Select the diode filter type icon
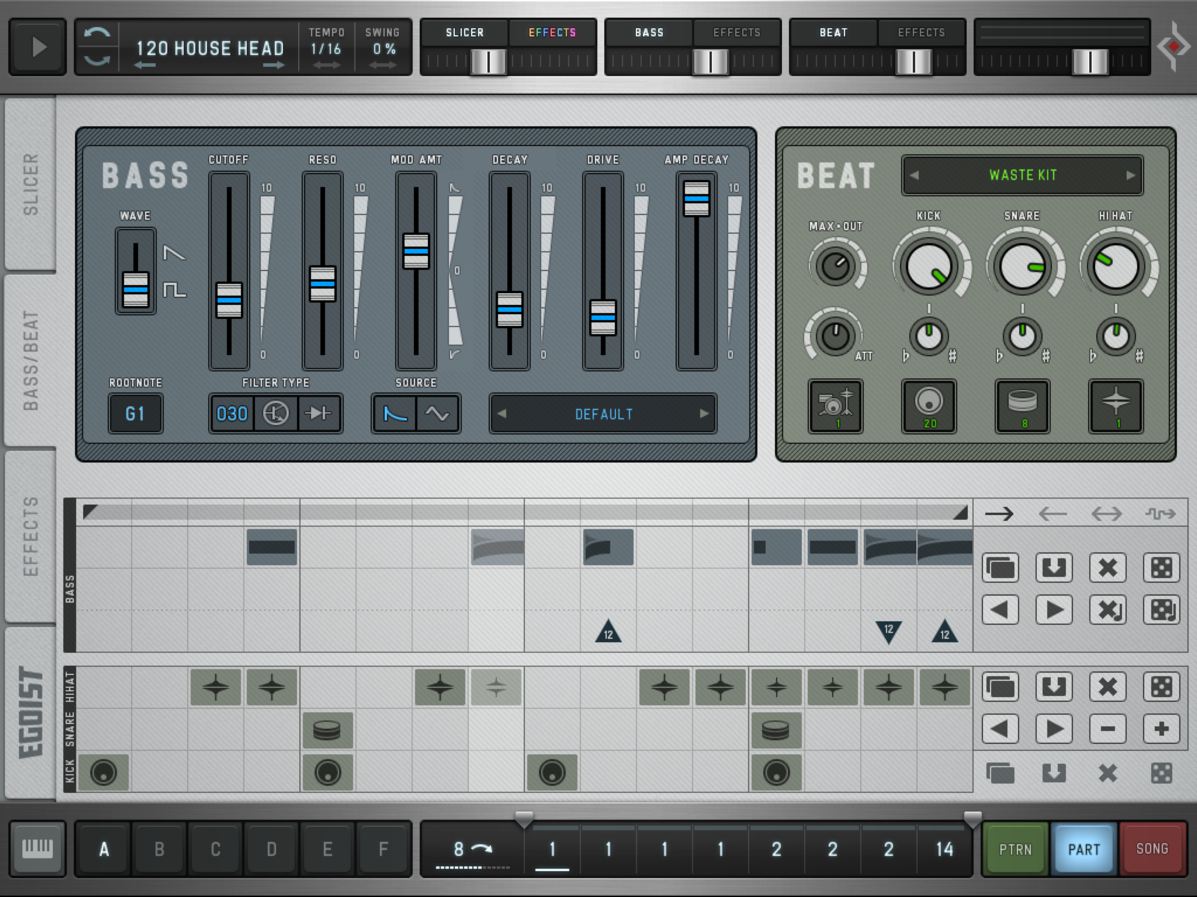Screen dimensions: 1197x897 click(x=319, y=413)
